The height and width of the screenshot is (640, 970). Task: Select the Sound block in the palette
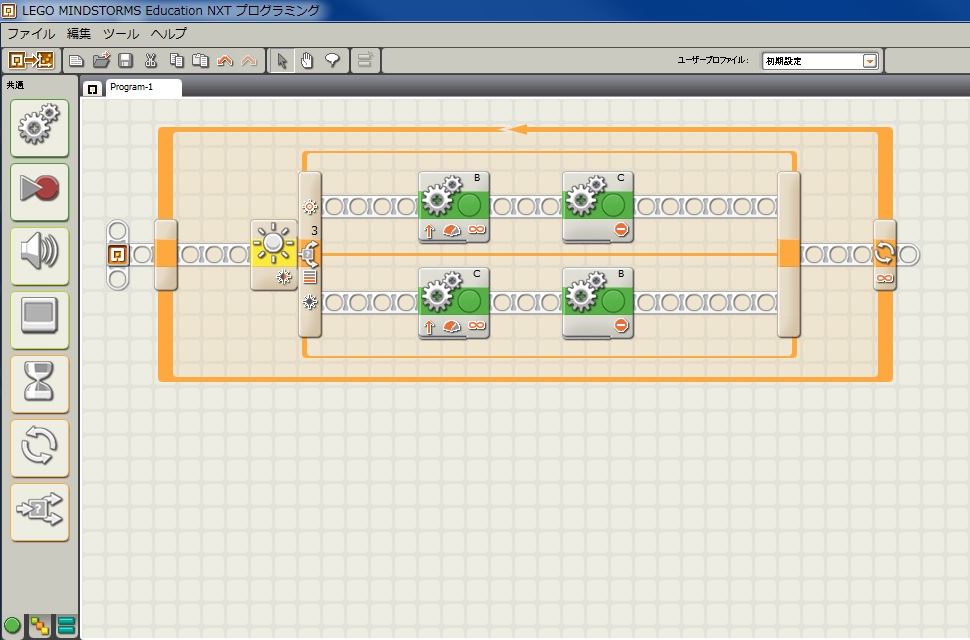[x=40, y=255]
